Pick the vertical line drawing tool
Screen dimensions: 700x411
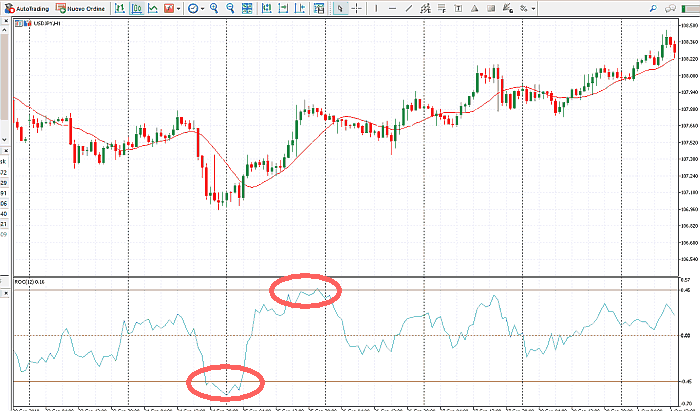coord(378,8)
